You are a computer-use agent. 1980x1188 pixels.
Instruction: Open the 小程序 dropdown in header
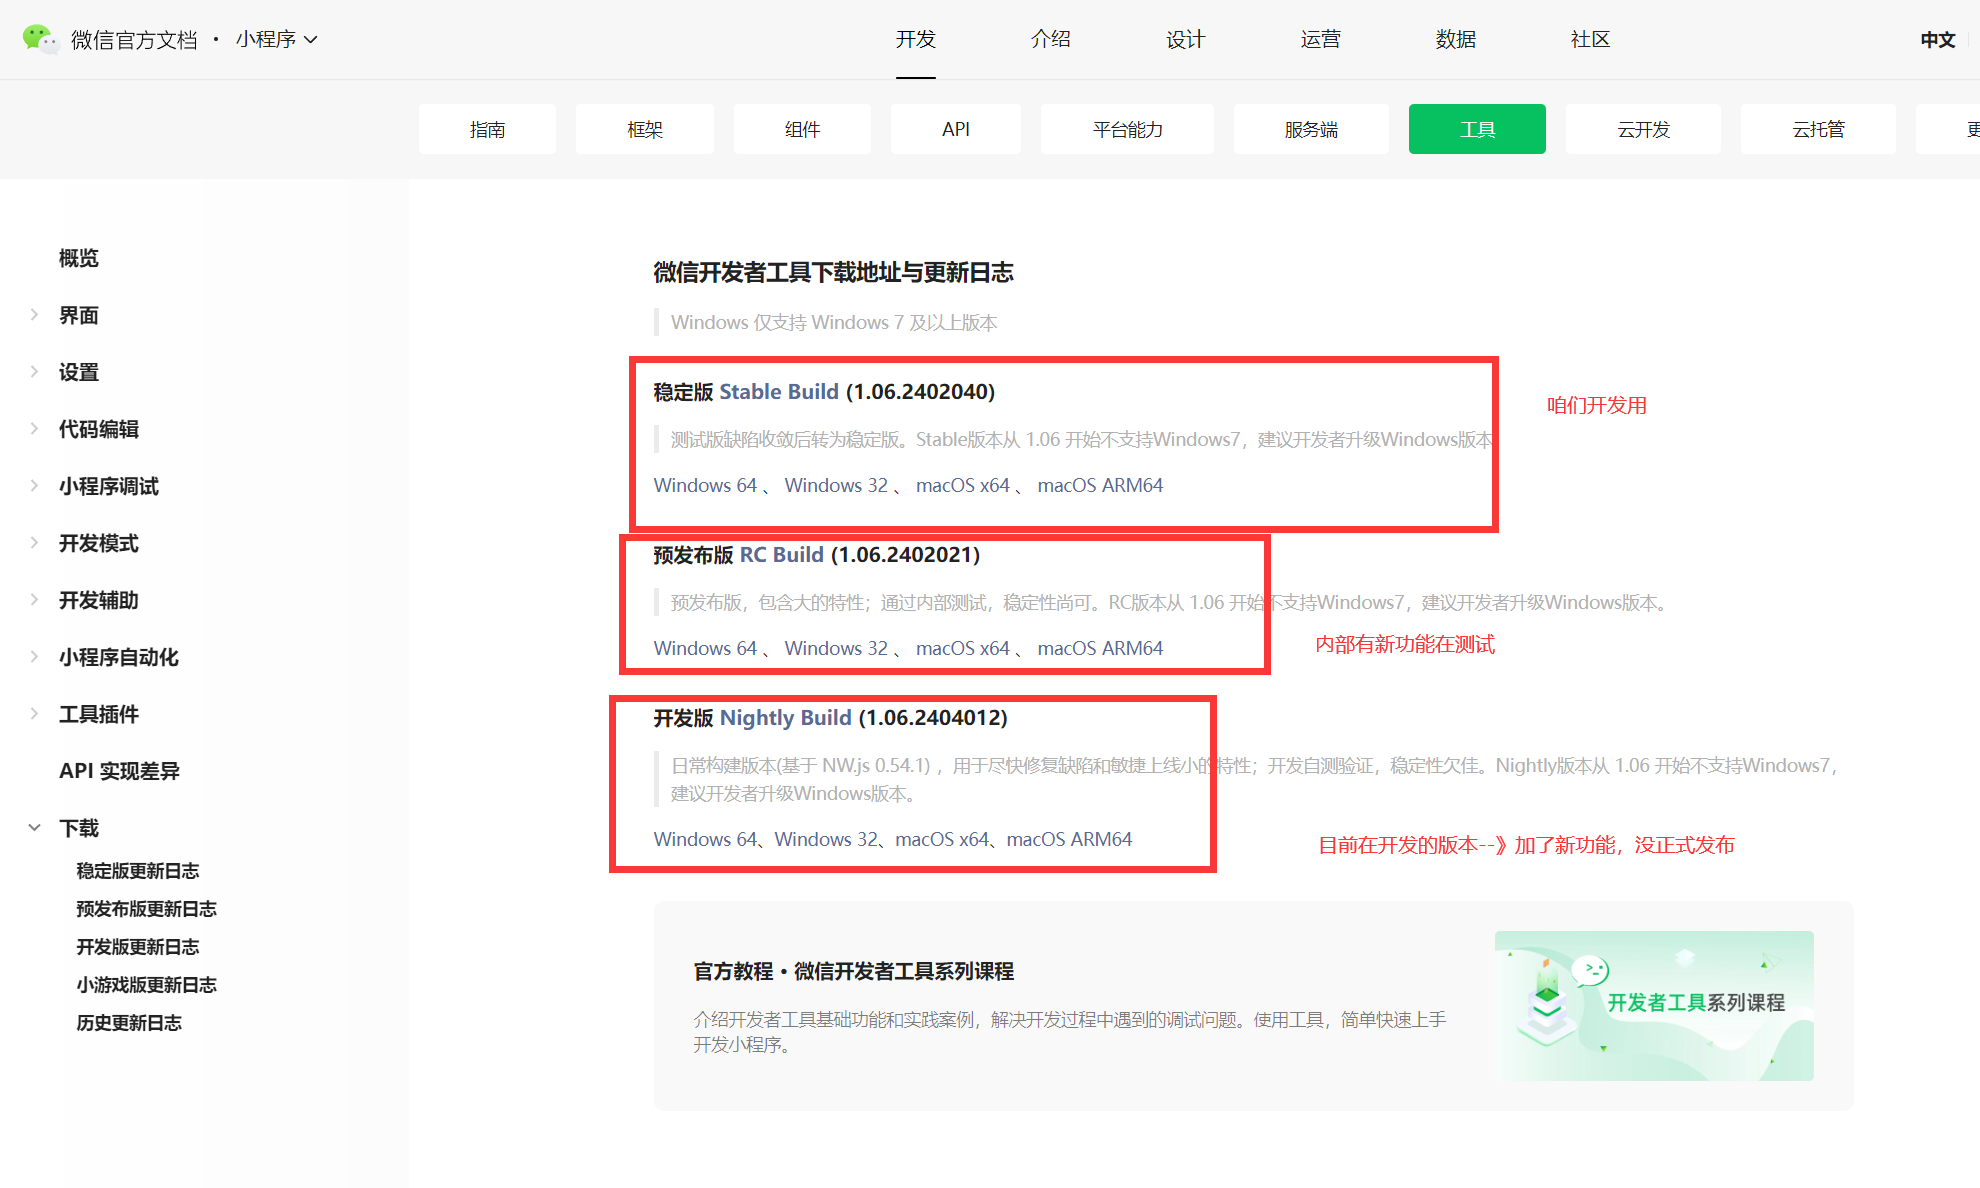277,39
